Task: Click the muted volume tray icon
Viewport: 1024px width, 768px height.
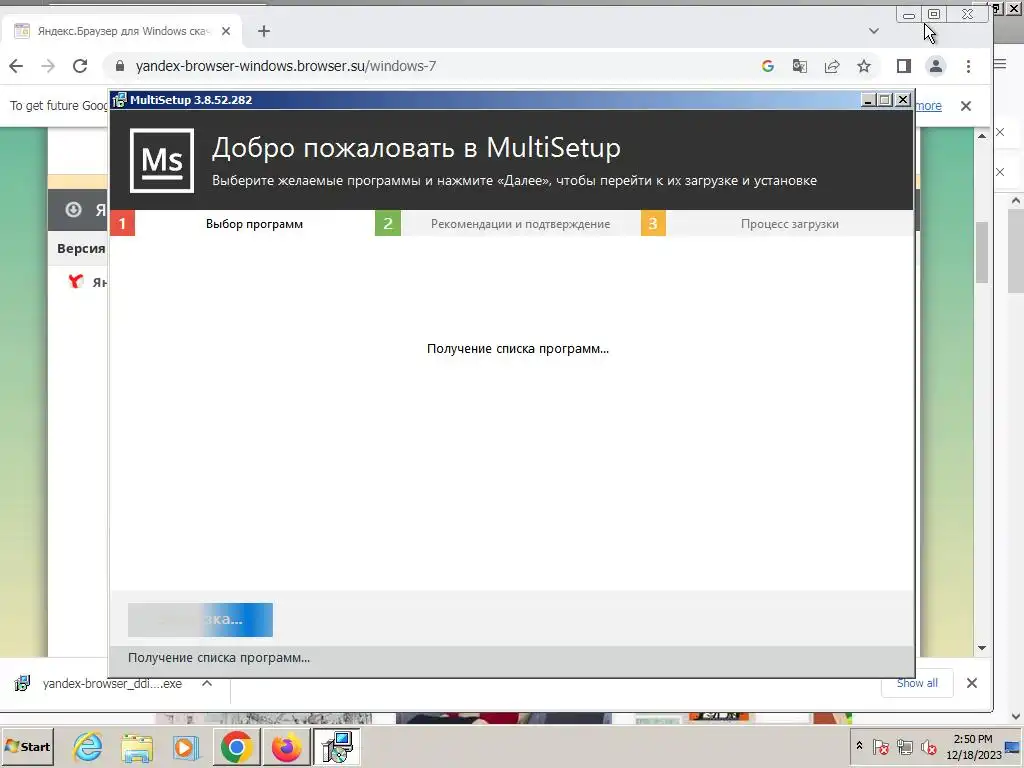Action: (928, 746)
